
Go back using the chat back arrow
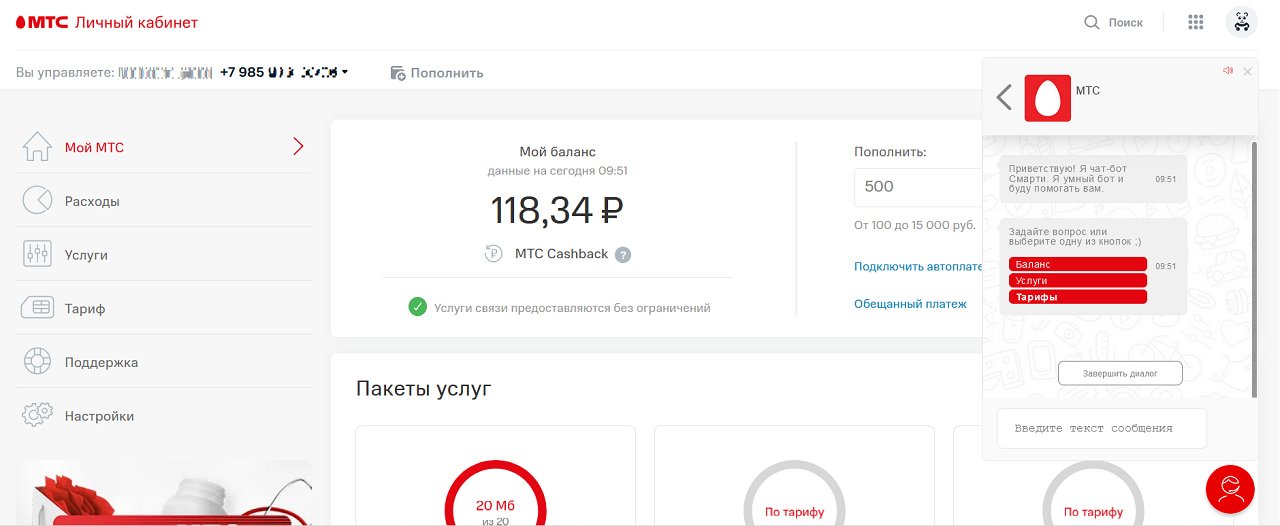(1004, 97)
